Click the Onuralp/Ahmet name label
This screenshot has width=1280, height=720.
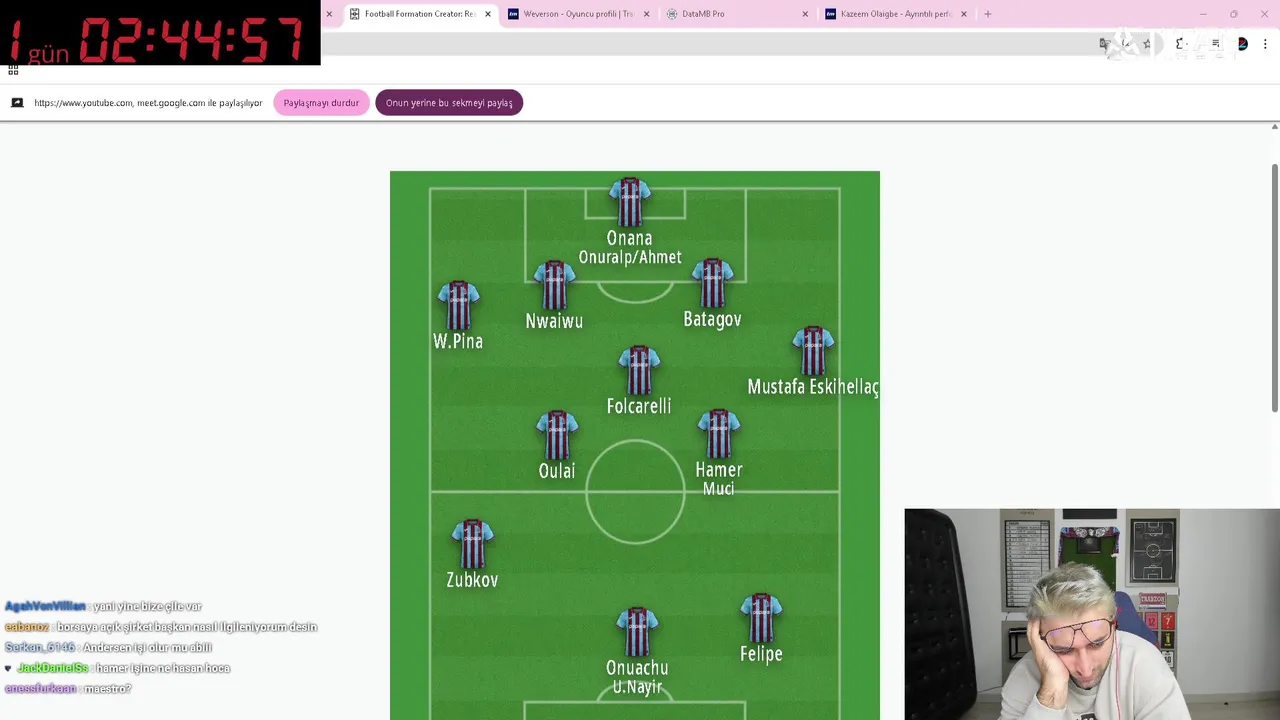click(x=630, y=257)
